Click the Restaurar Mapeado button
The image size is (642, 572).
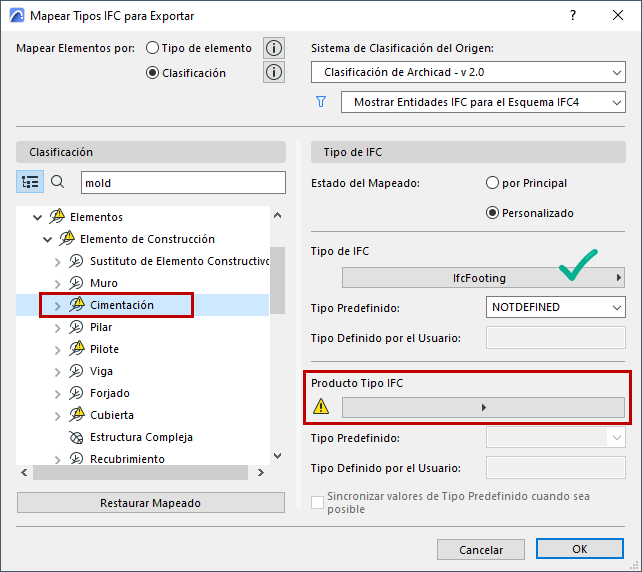coord(150,503)
